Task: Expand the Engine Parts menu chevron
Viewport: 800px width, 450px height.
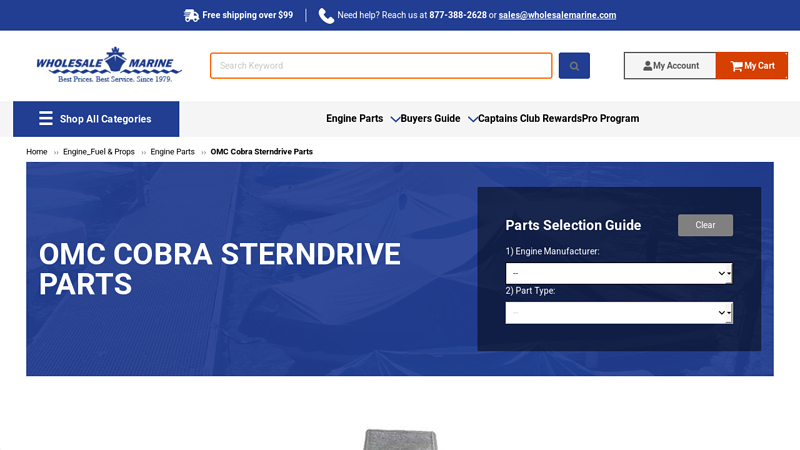Action: click(x=395, y=119)
